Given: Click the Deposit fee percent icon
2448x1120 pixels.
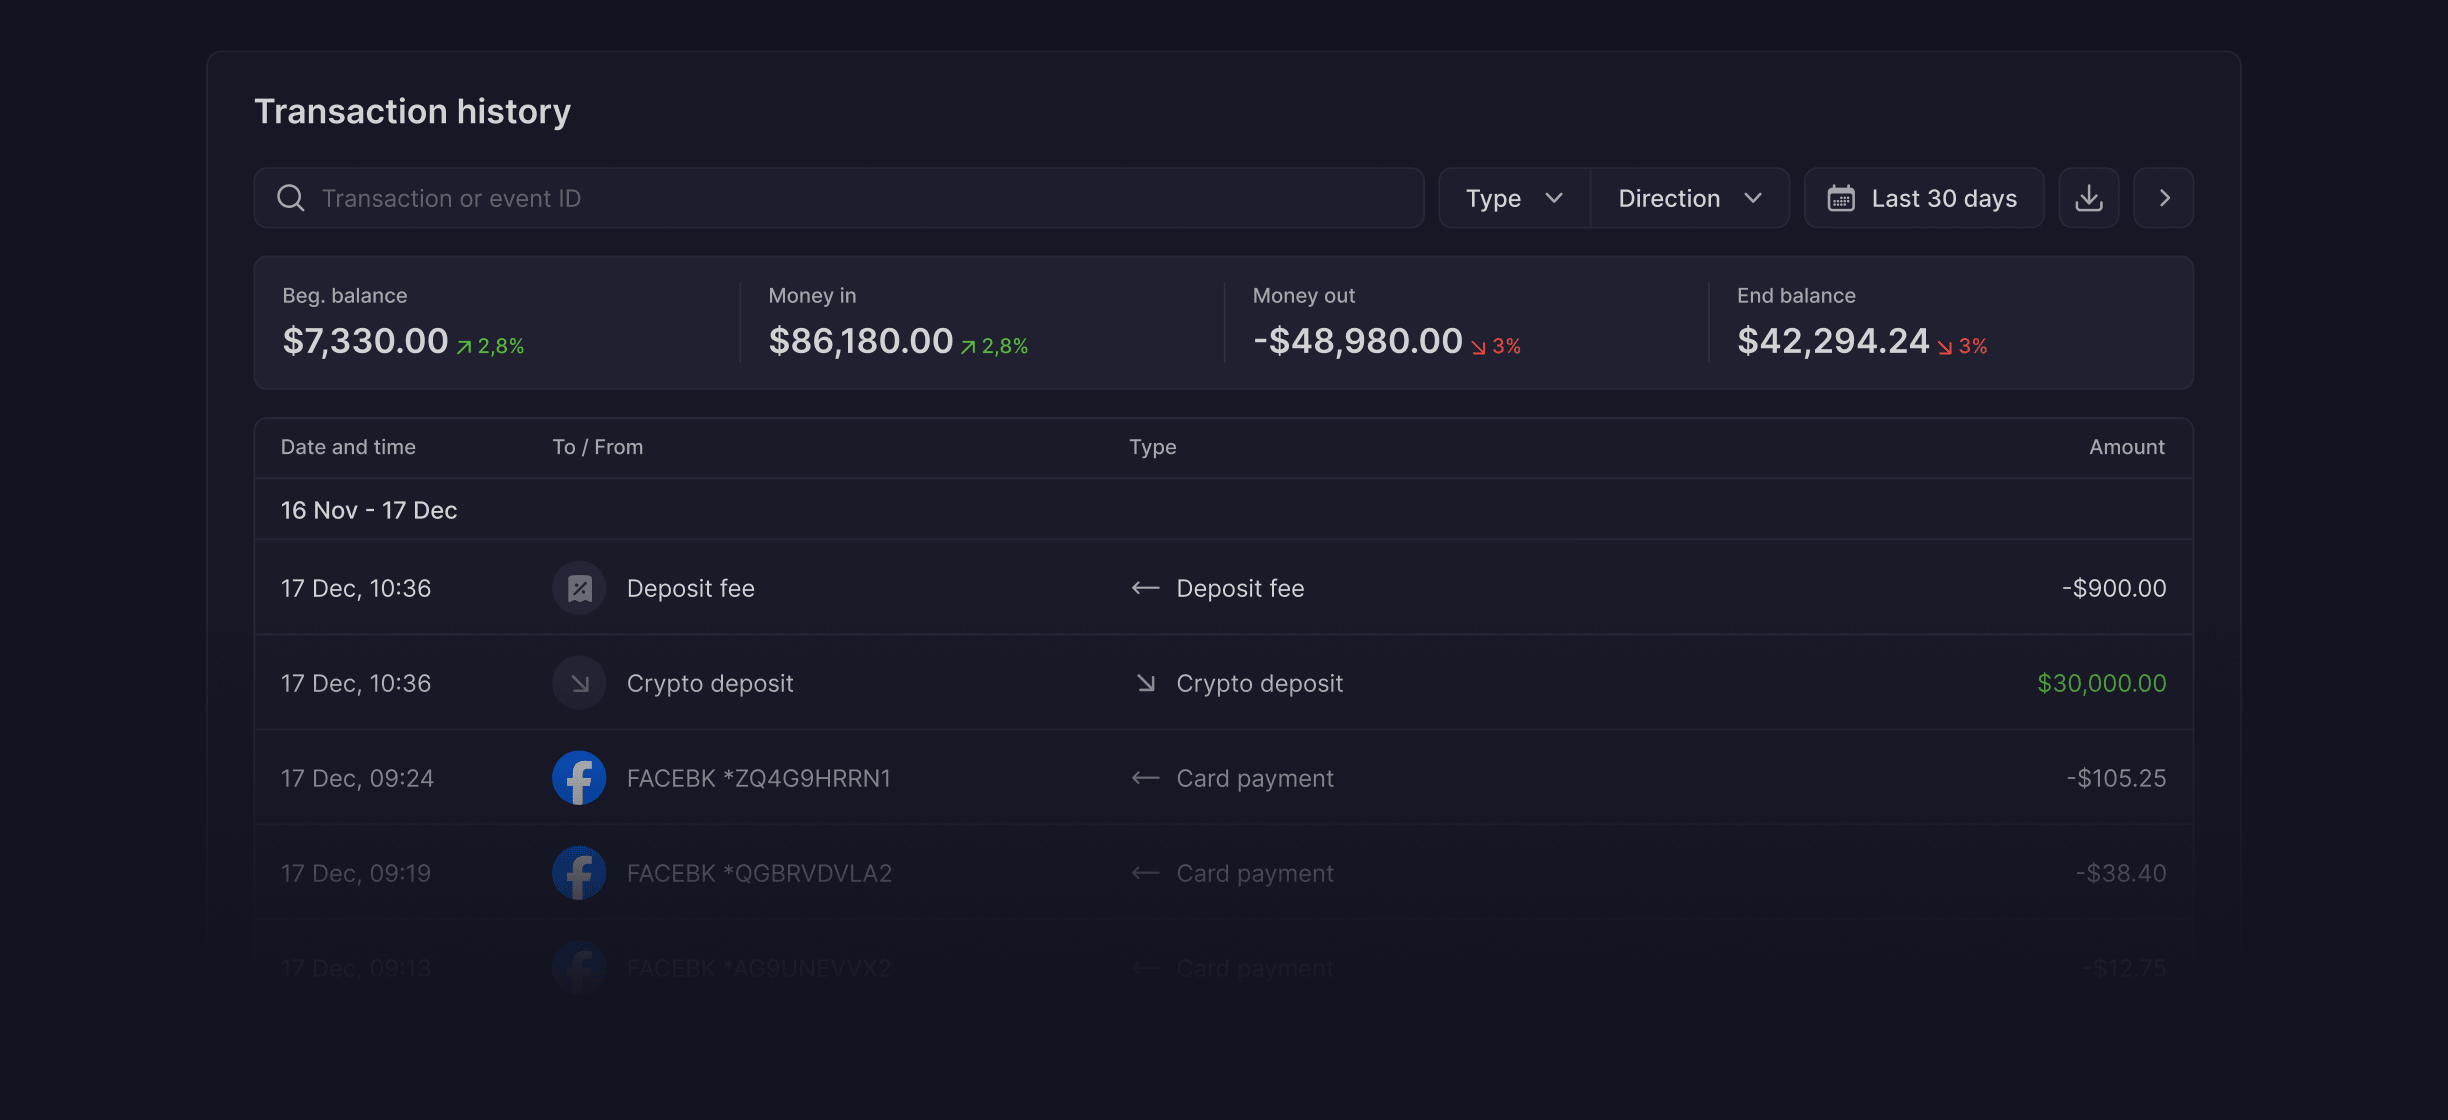Looking at the screenshot, I should click(x=580, y=588).
